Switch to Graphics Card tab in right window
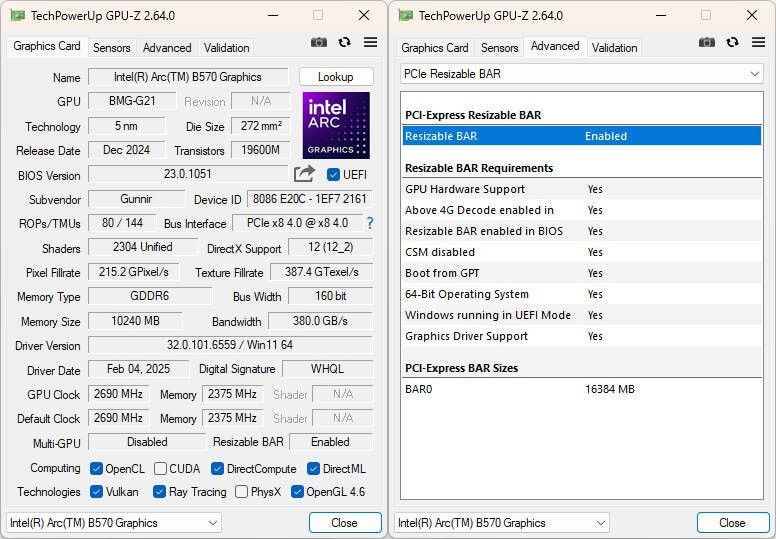This screenshot has height=539, width=776. pyautogui.click(x=435, y=48)
